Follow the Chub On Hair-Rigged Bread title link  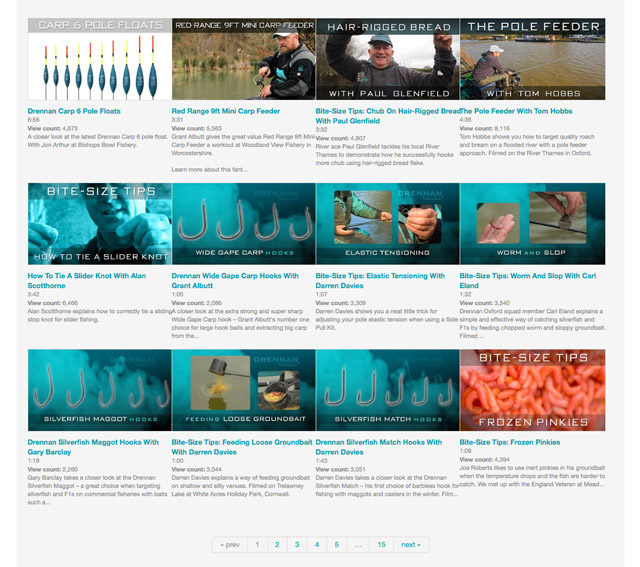pyautogui.click(x=388, y=116)
